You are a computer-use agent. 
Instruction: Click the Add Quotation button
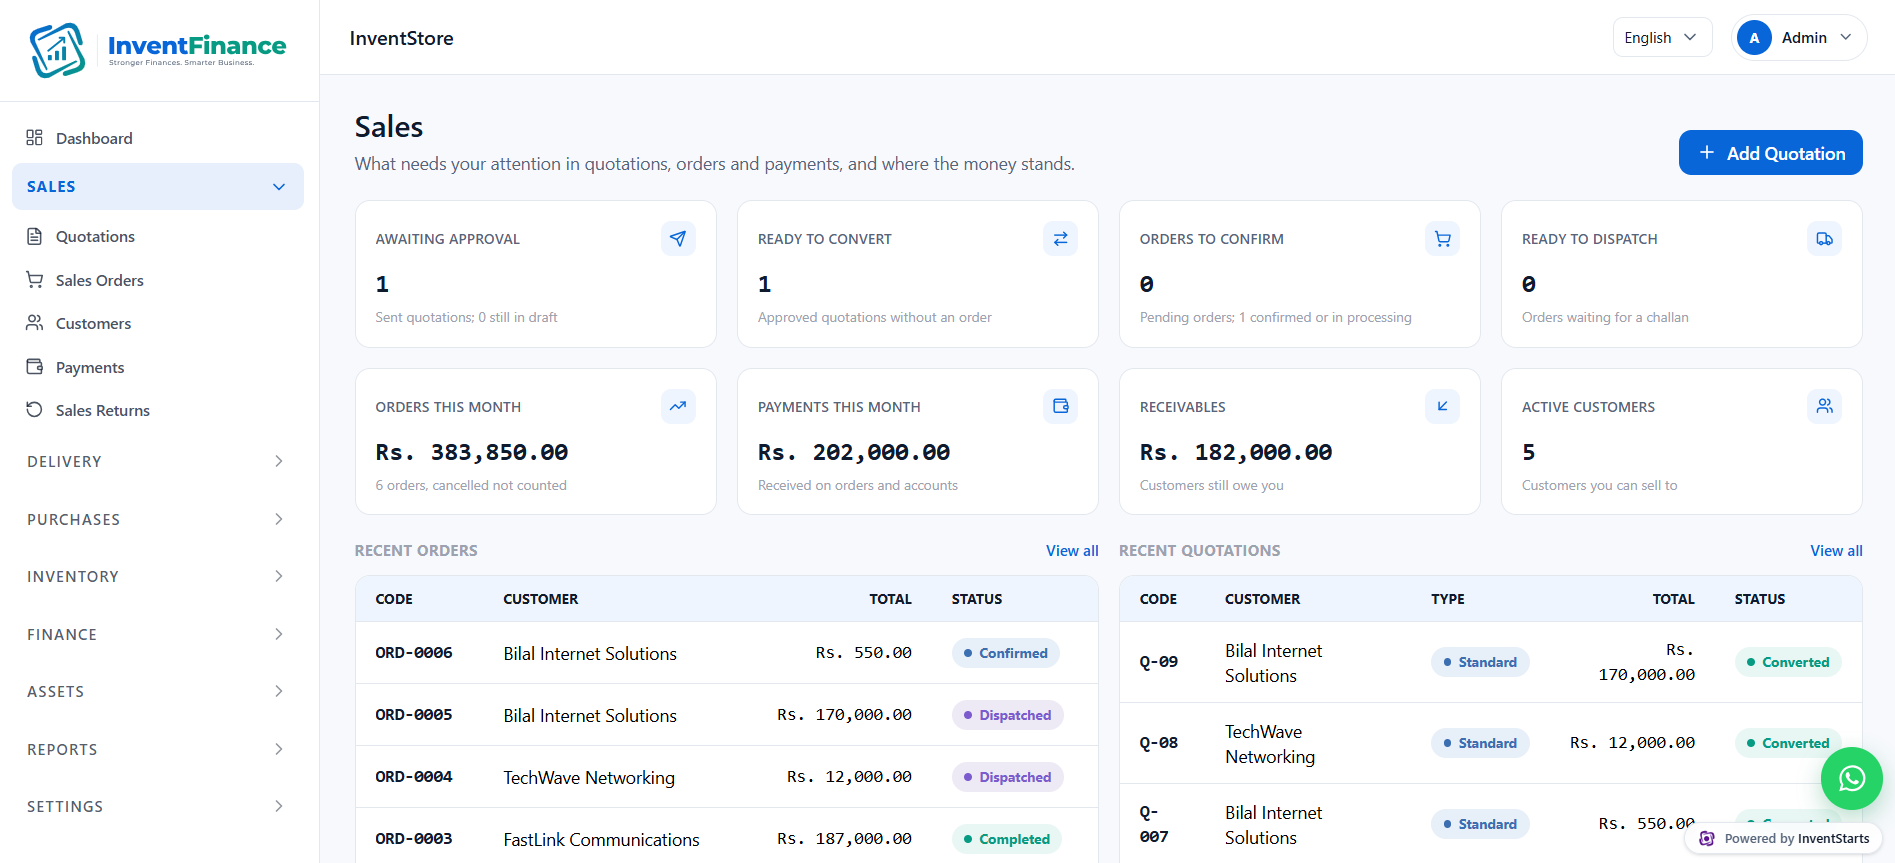tap(1770, 153)
